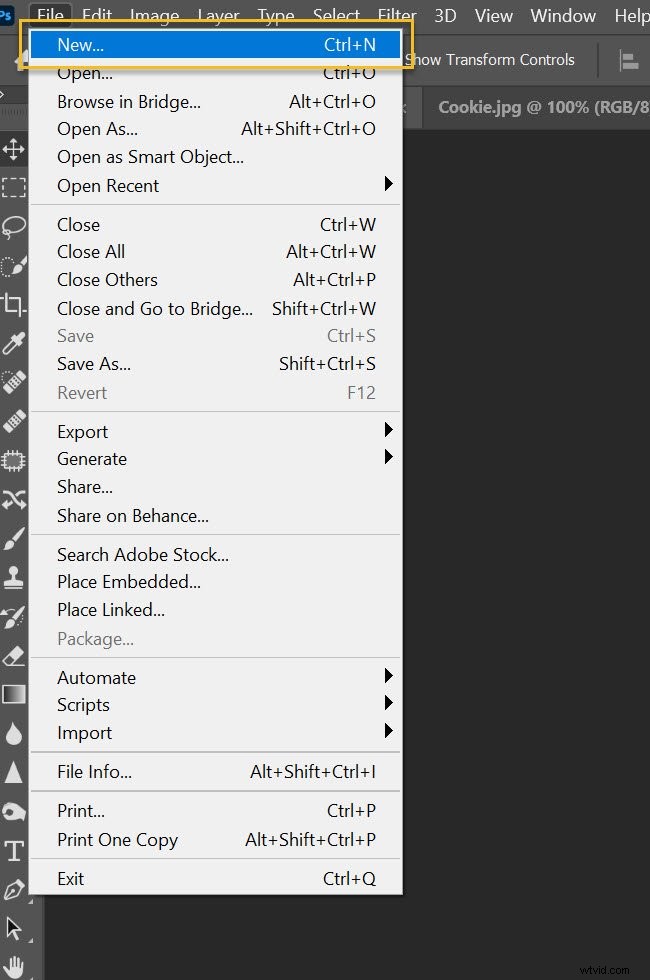Activate the Lasso tool
Viewport: 650px width, 980px height.
pos(14,226)
